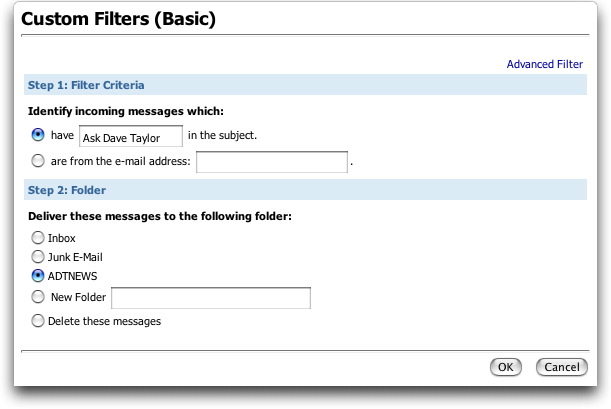Choose the 'are from the e-mail address' radio button

click(38, 160)
